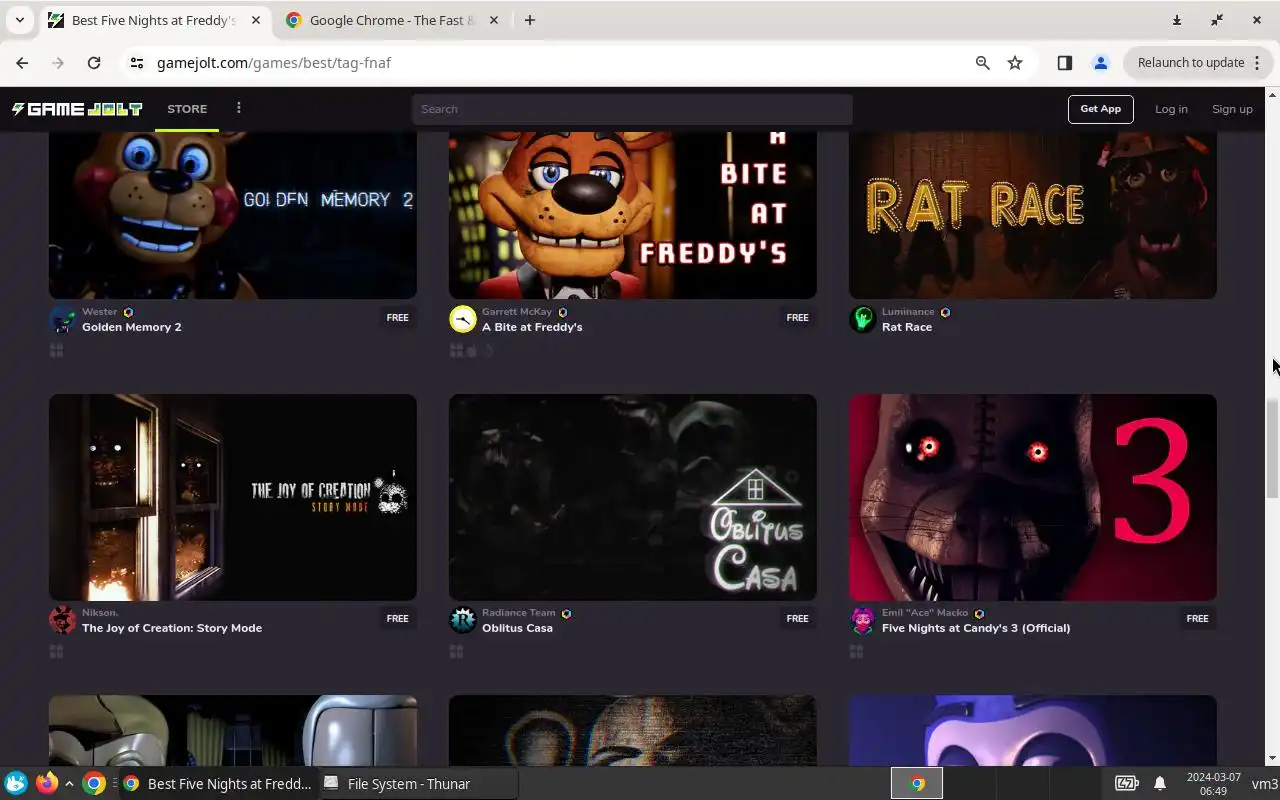1280x800 pixels.
Task: Bookmark this page with the star
Action: (x=1015, y=62)
